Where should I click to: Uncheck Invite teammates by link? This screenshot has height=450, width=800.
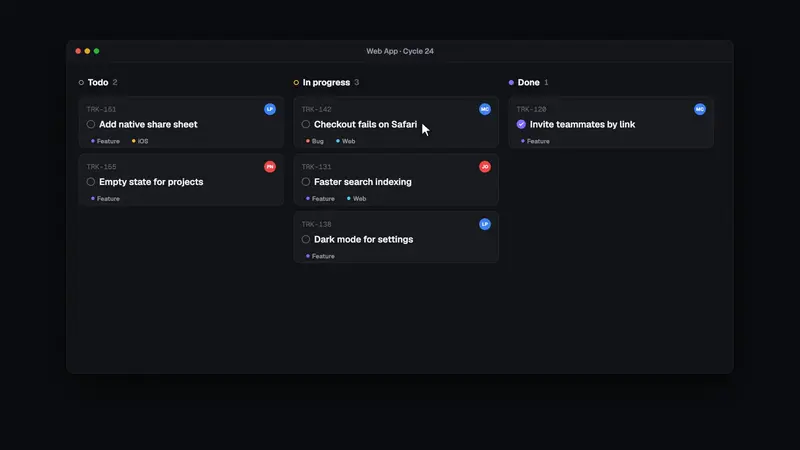521,124
